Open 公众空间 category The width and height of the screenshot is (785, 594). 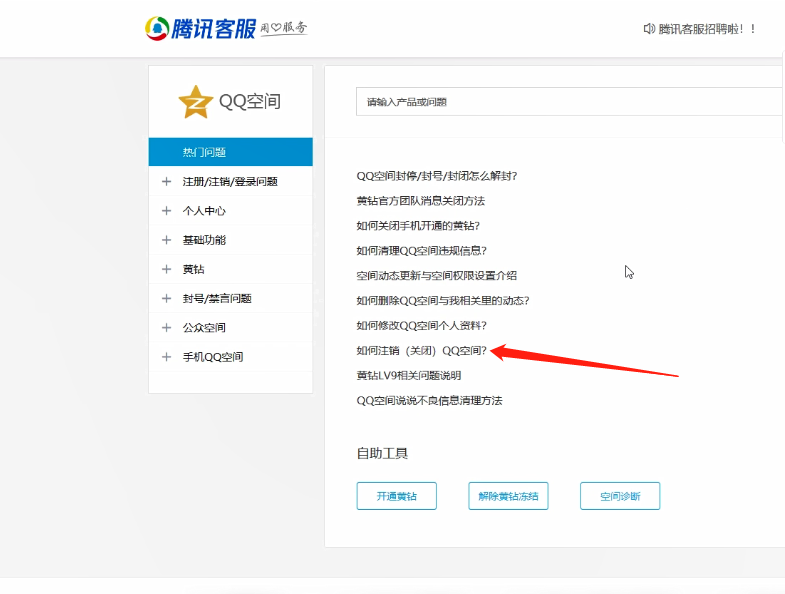tap(204, 328)
